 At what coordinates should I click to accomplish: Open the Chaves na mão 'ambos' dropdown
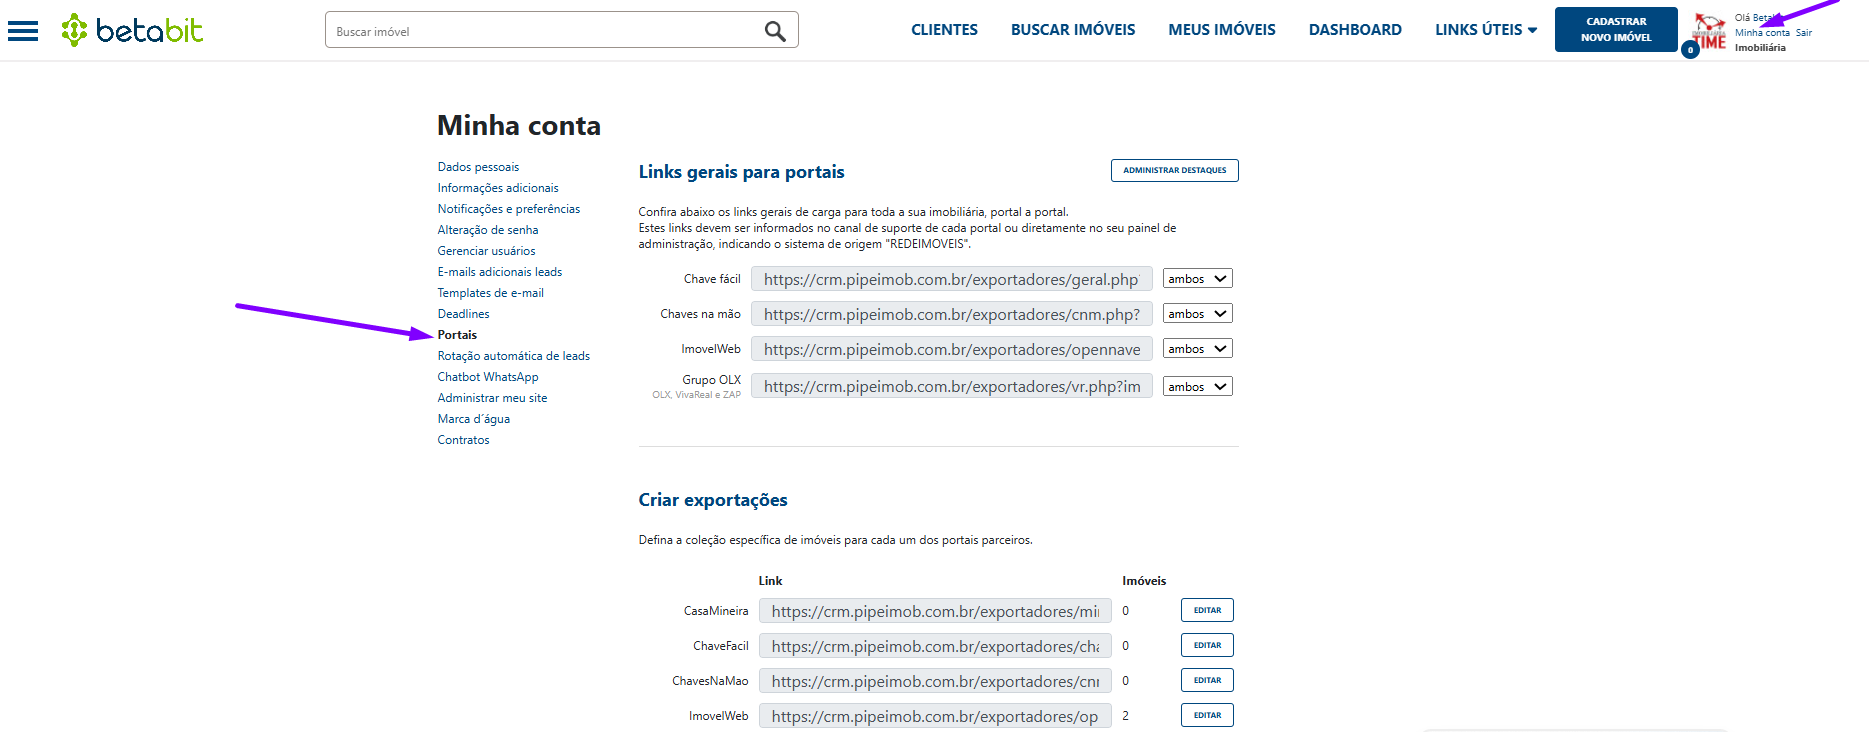pos(1197,314)
